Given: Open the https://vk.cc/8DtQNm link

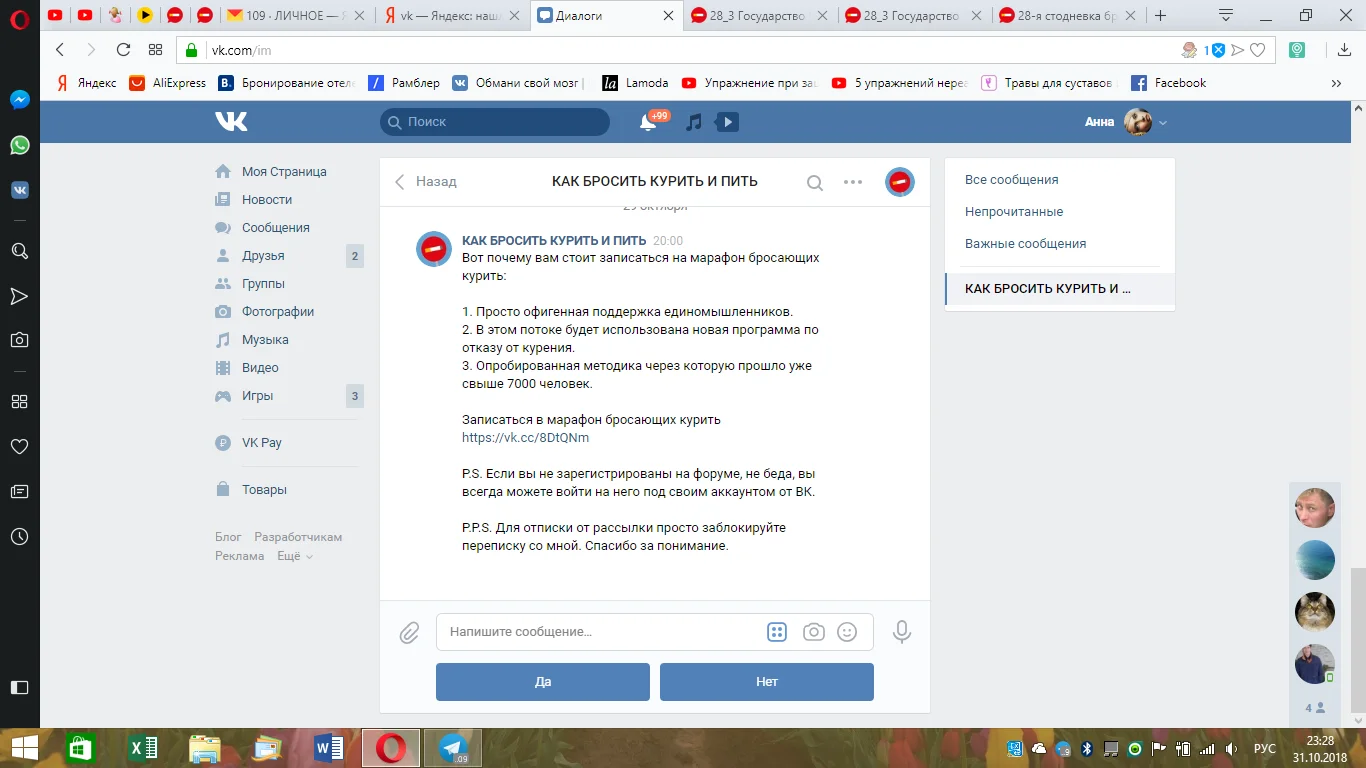Looking at the screenshot, I should [x=525, y=438].
